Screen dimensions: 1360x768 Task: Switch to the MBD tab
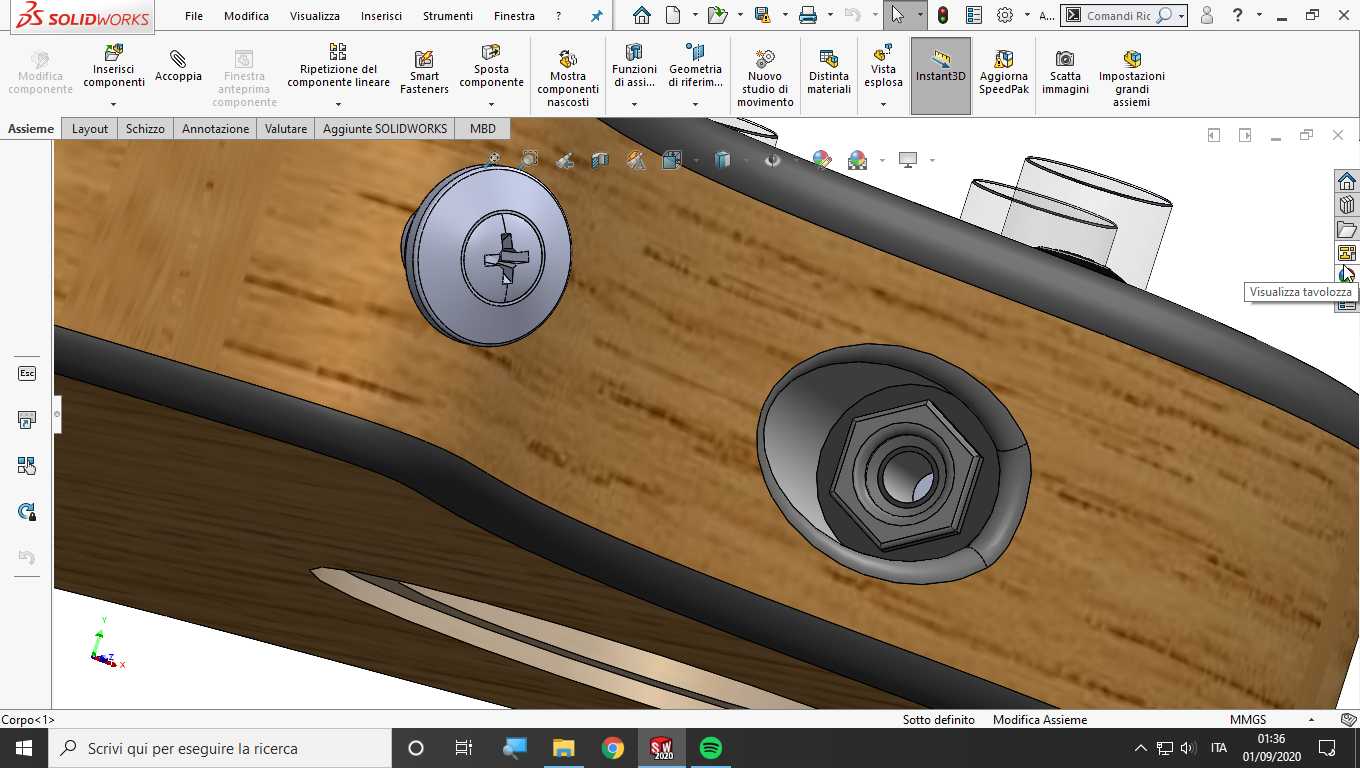point(483,128)
